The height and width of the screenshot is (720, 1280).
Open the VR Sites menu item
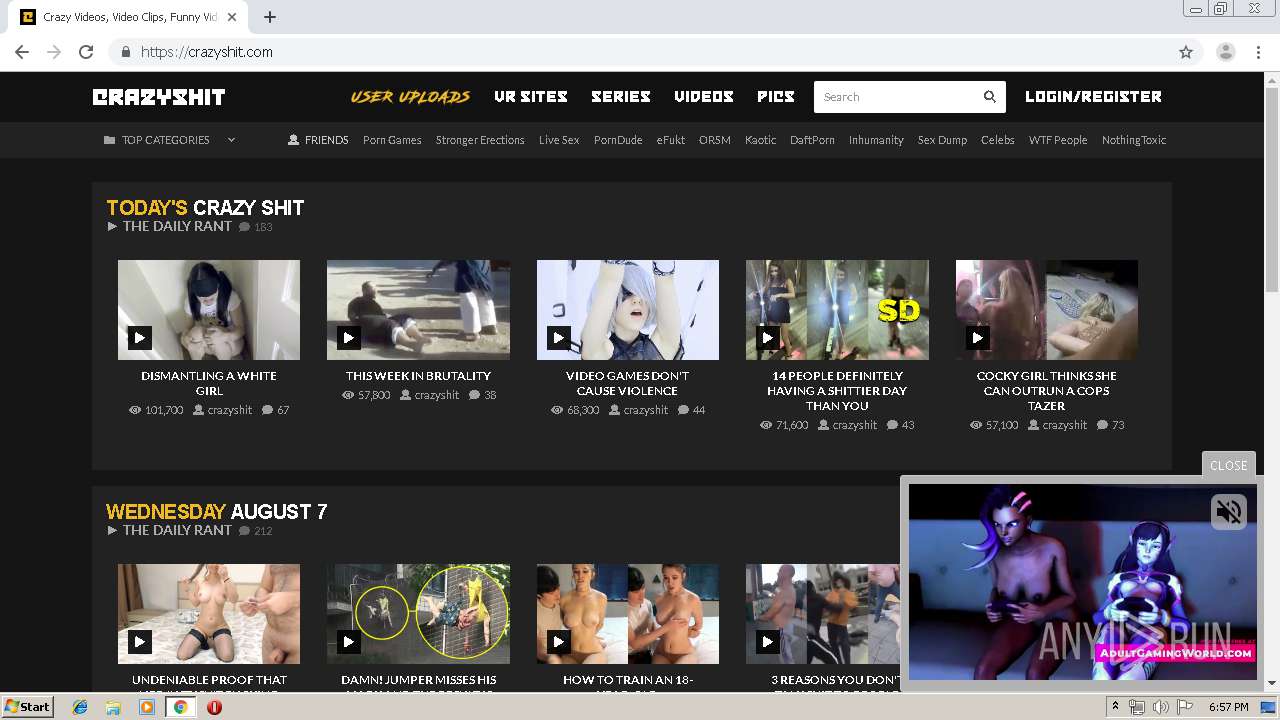[531, 97]
